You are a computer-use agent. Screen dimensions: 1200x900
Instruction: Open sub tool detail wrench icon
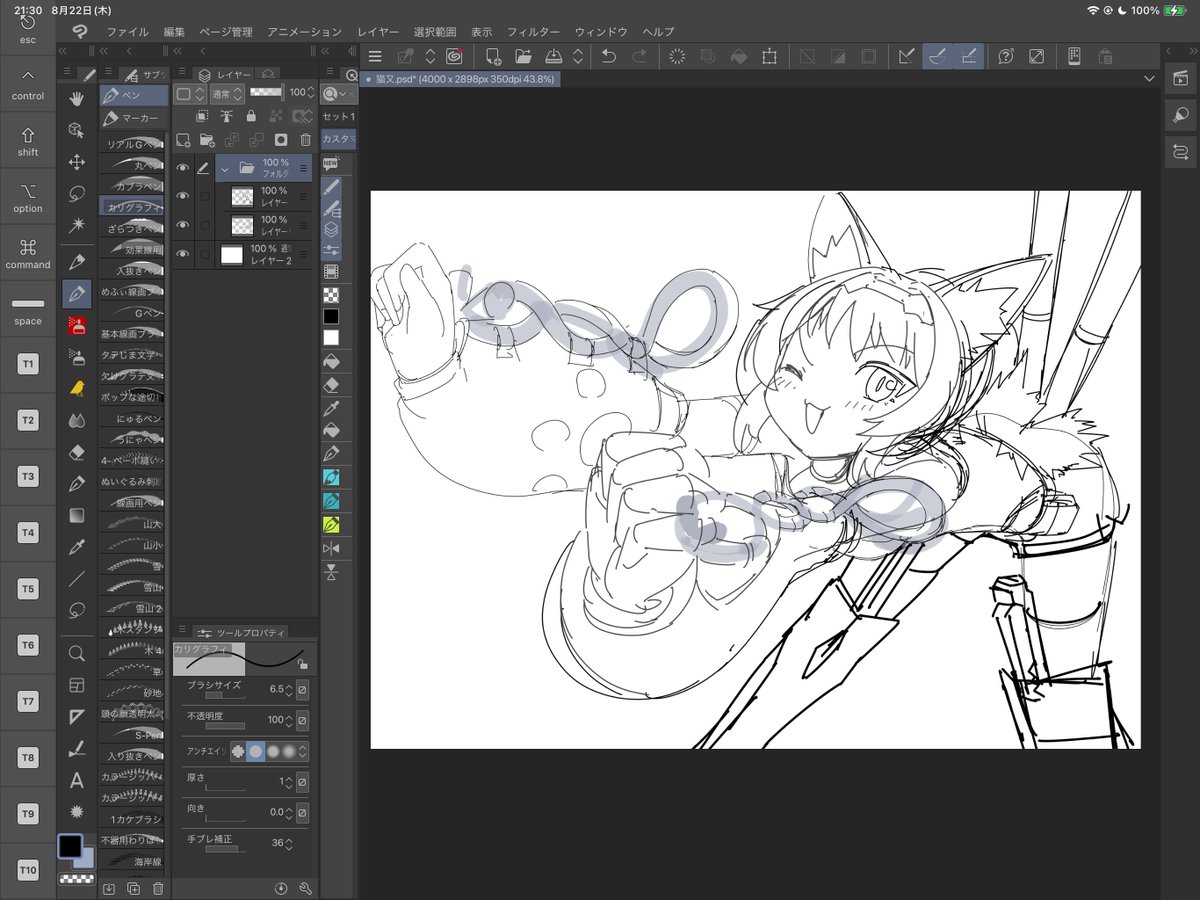[x=305, y=888]
